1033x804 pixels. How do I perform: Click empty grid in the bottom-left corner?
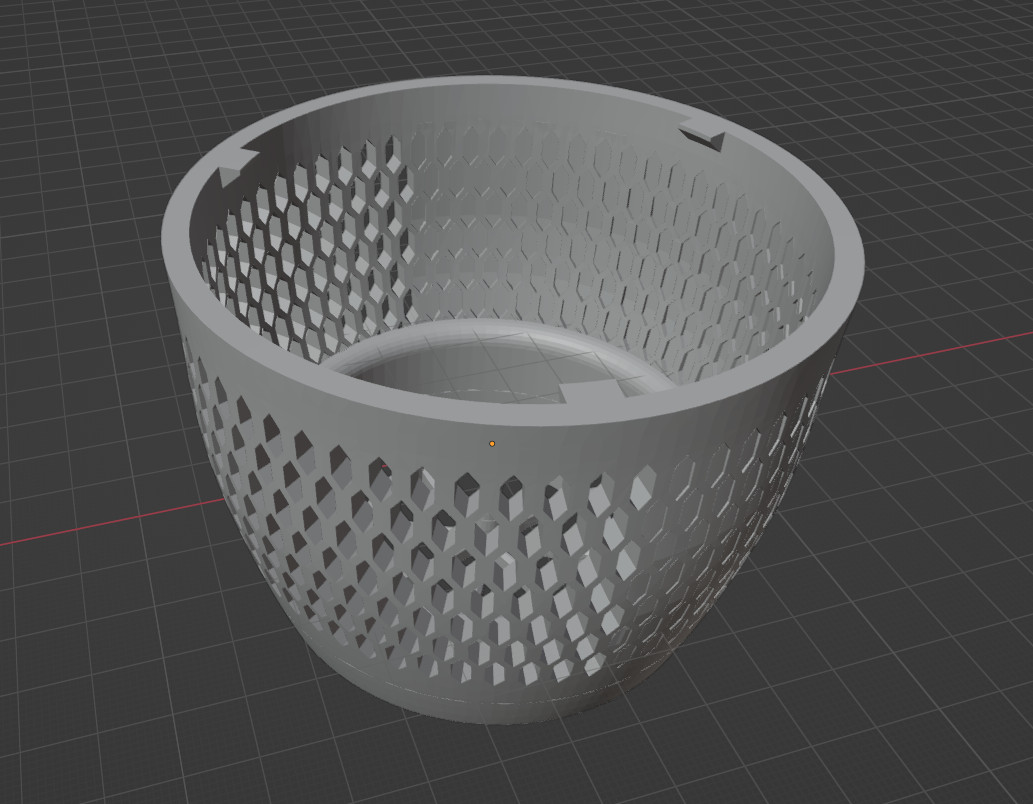point(60,750)
